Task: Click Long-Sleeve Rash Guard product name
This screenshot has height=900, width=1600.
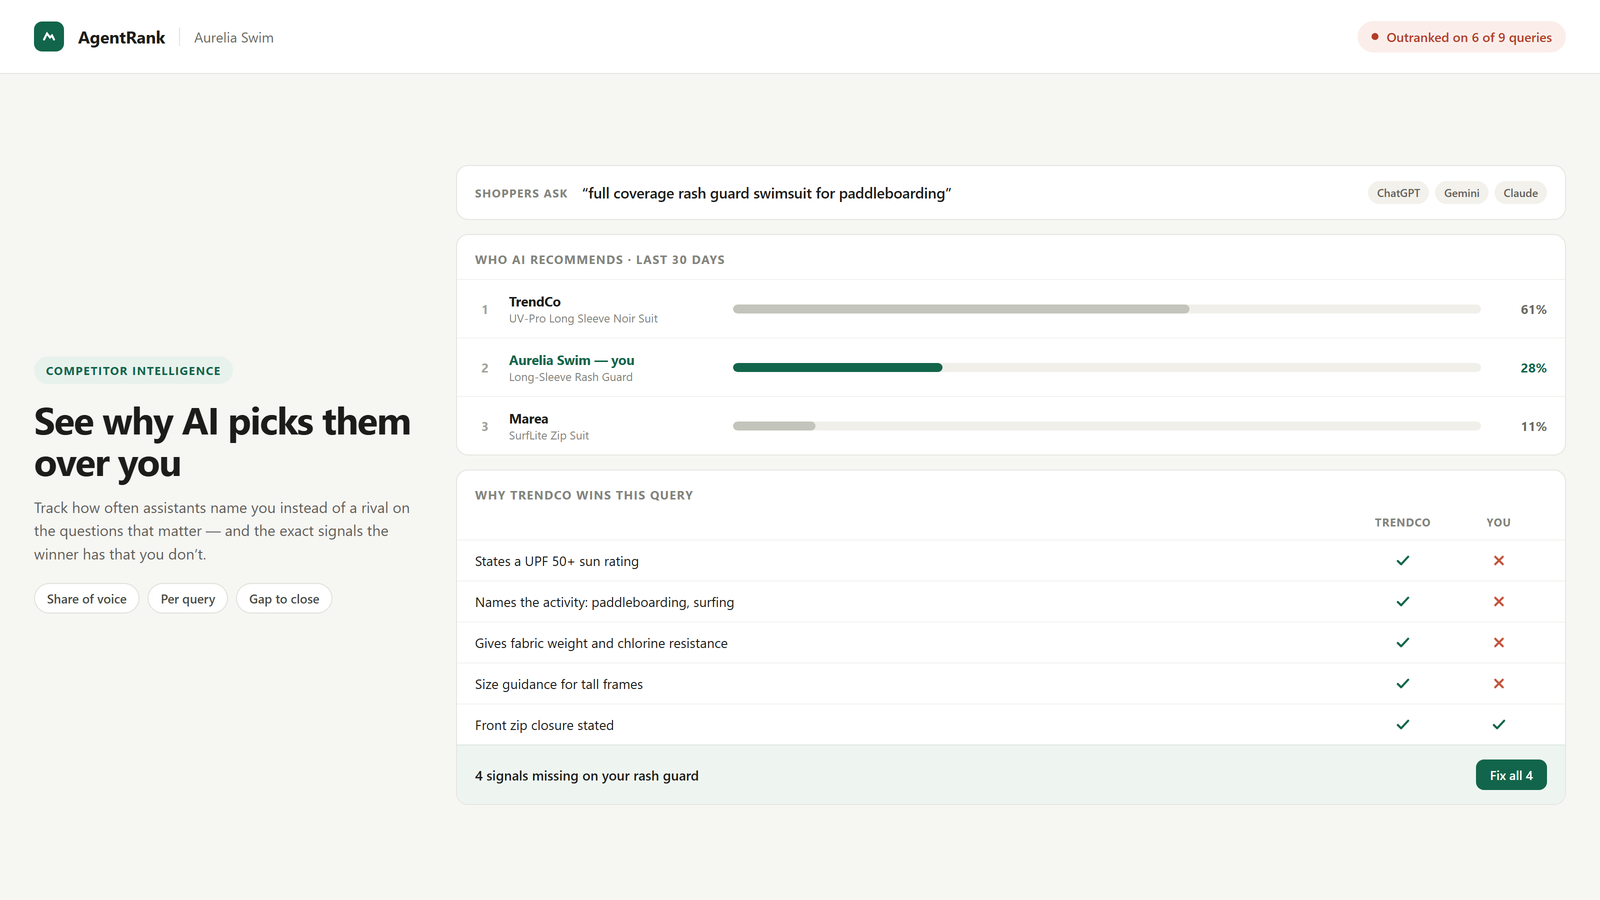Action: tap(571, 377)
